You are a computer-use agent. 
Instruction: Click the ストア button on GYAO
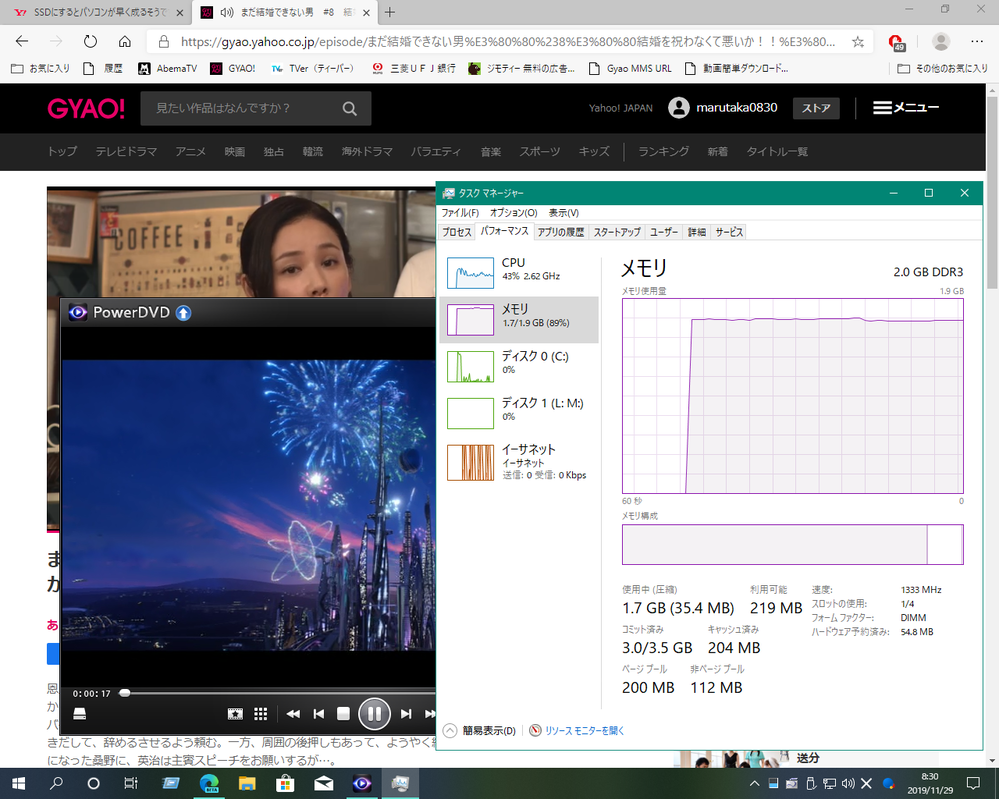point(816,108)
